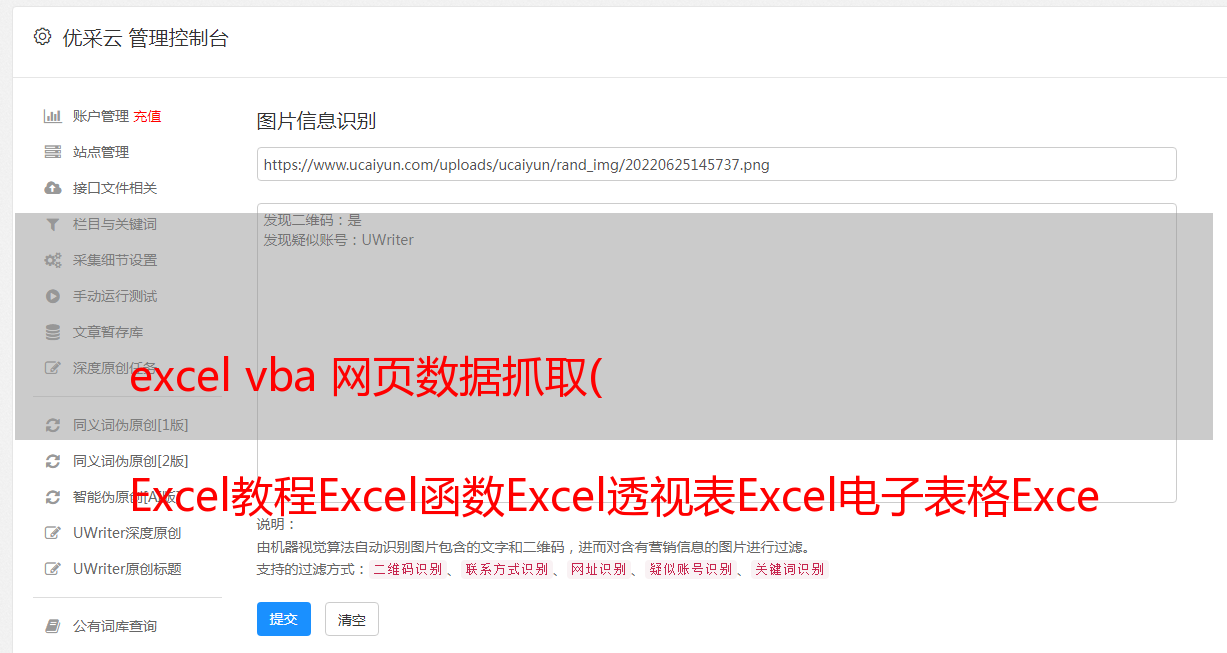Click the gears icon for 采集细节设置
This screenshot has width=1227, height=653.
pos(53,260)
